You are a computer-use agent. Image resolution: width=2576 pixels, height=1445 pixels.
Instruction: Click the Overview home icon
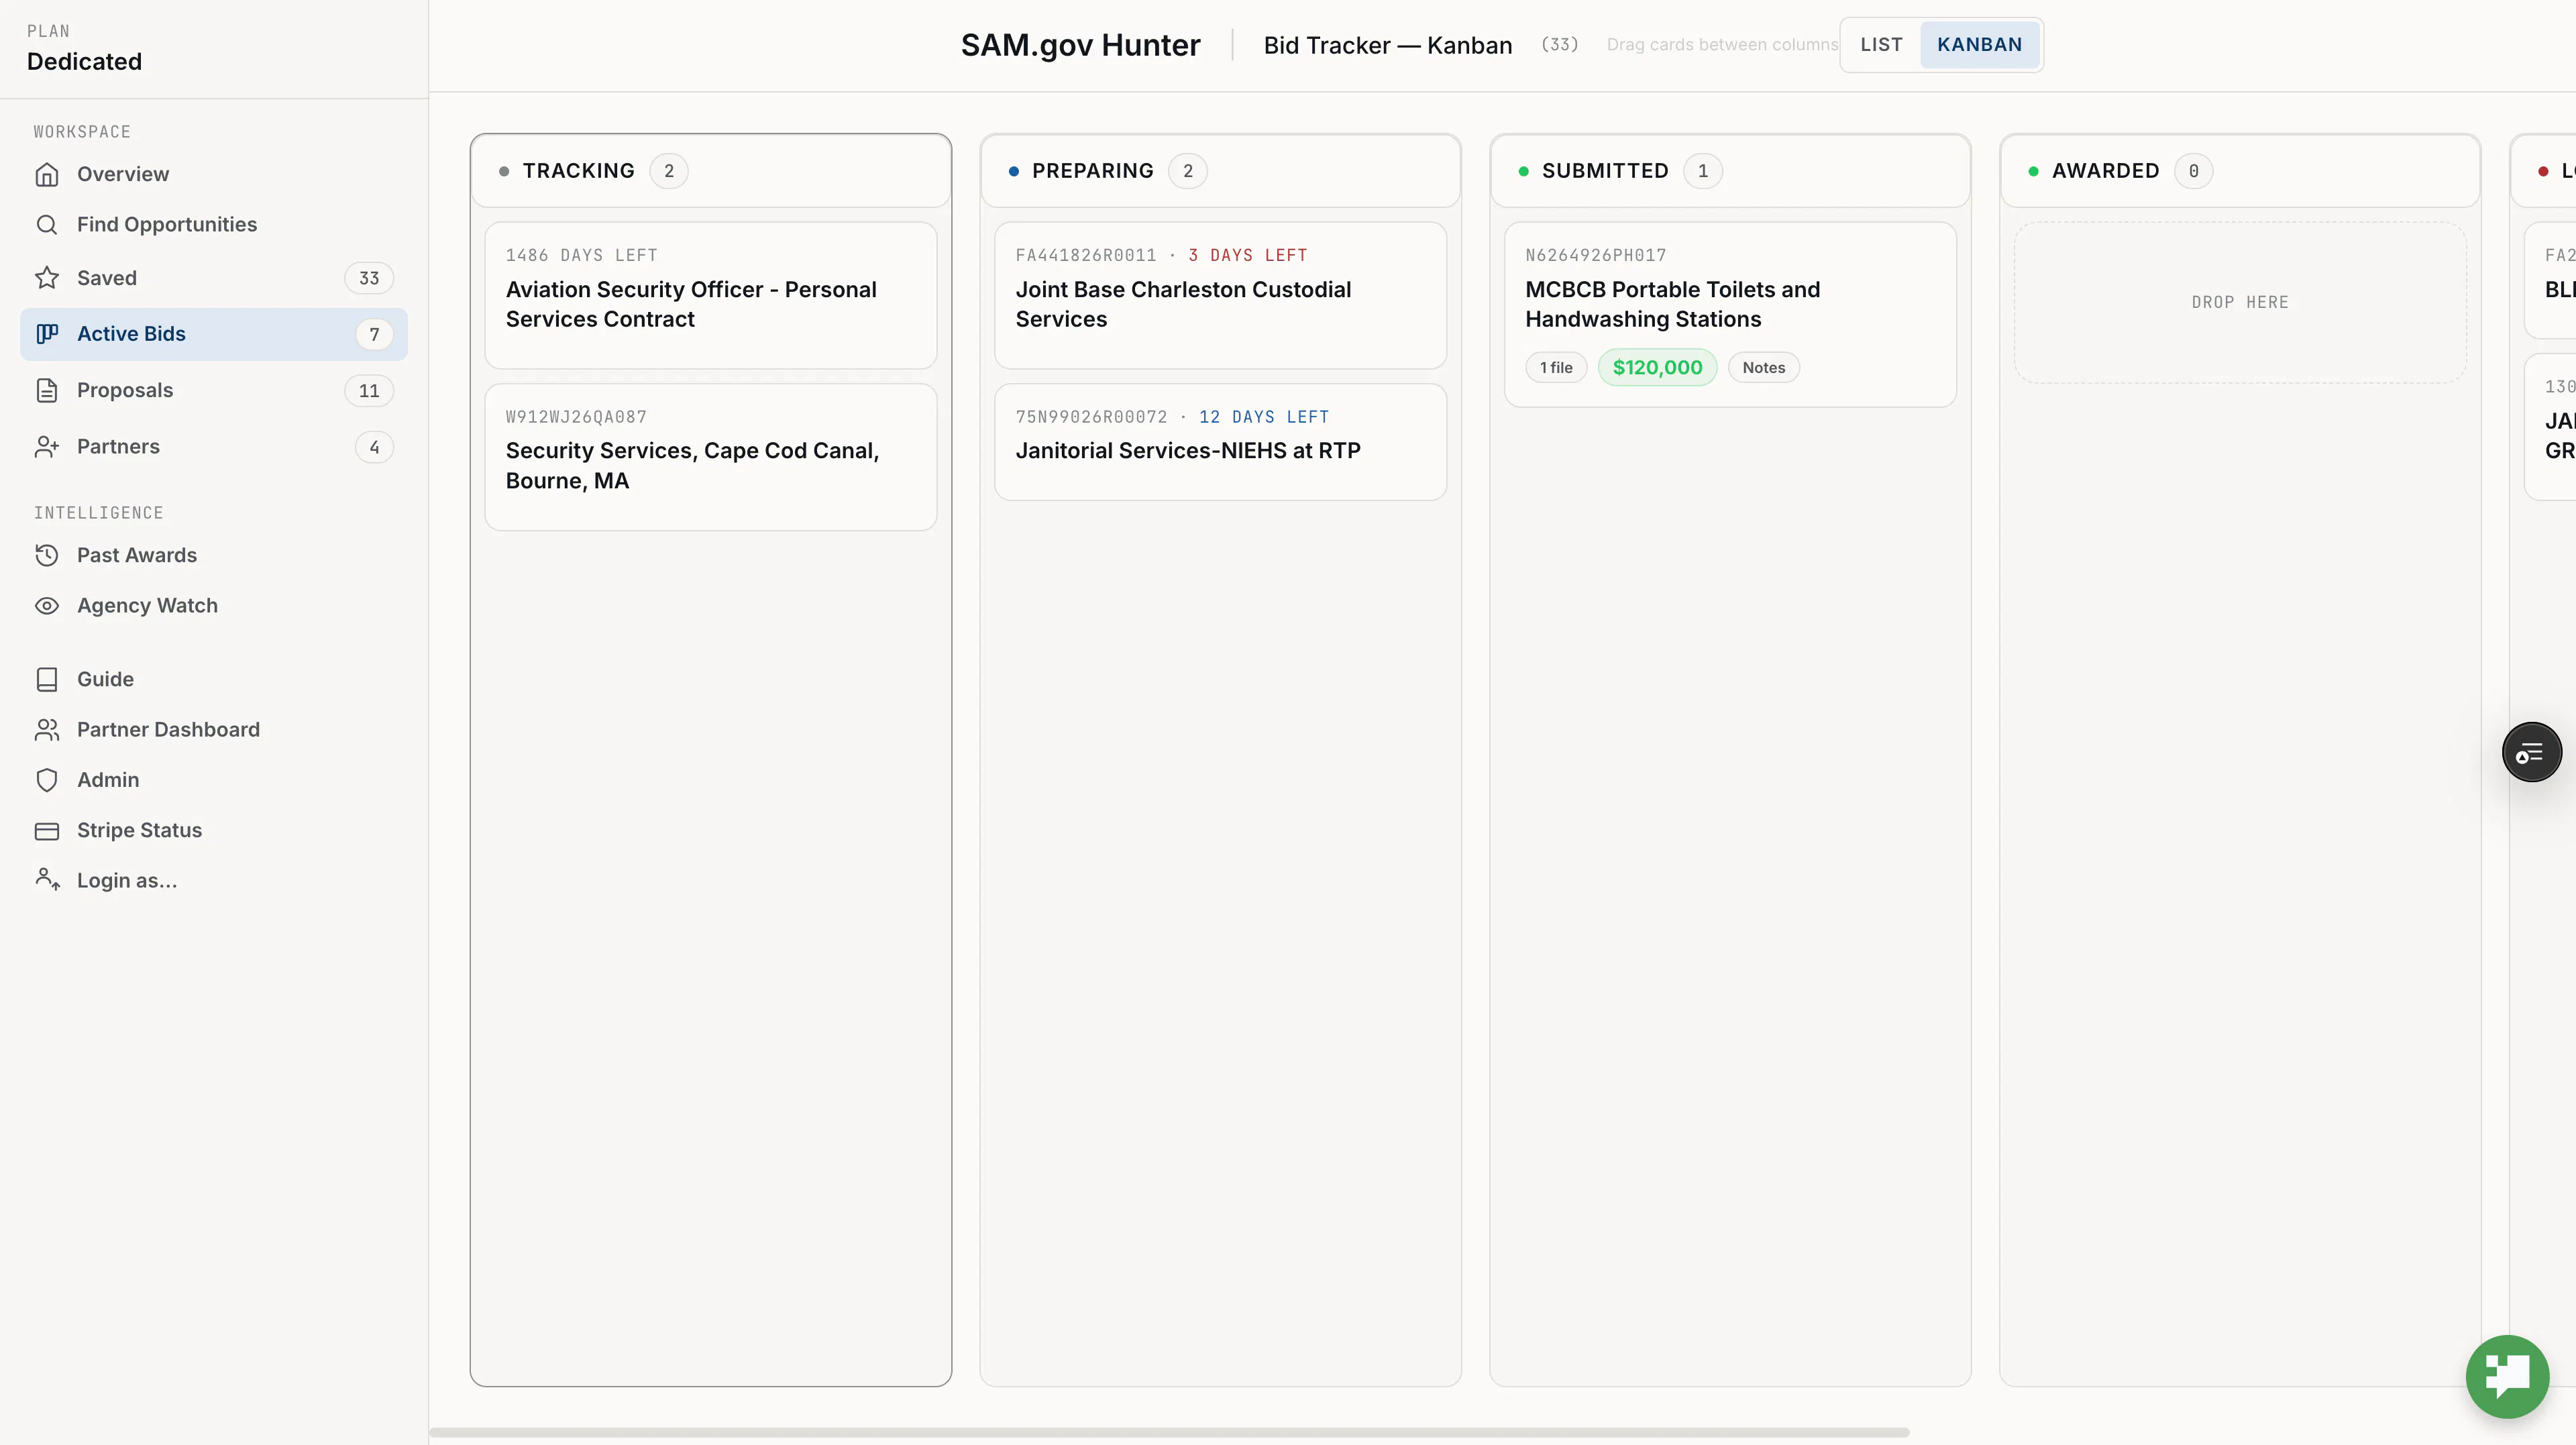pyautogui.click(x=47, y=174)
